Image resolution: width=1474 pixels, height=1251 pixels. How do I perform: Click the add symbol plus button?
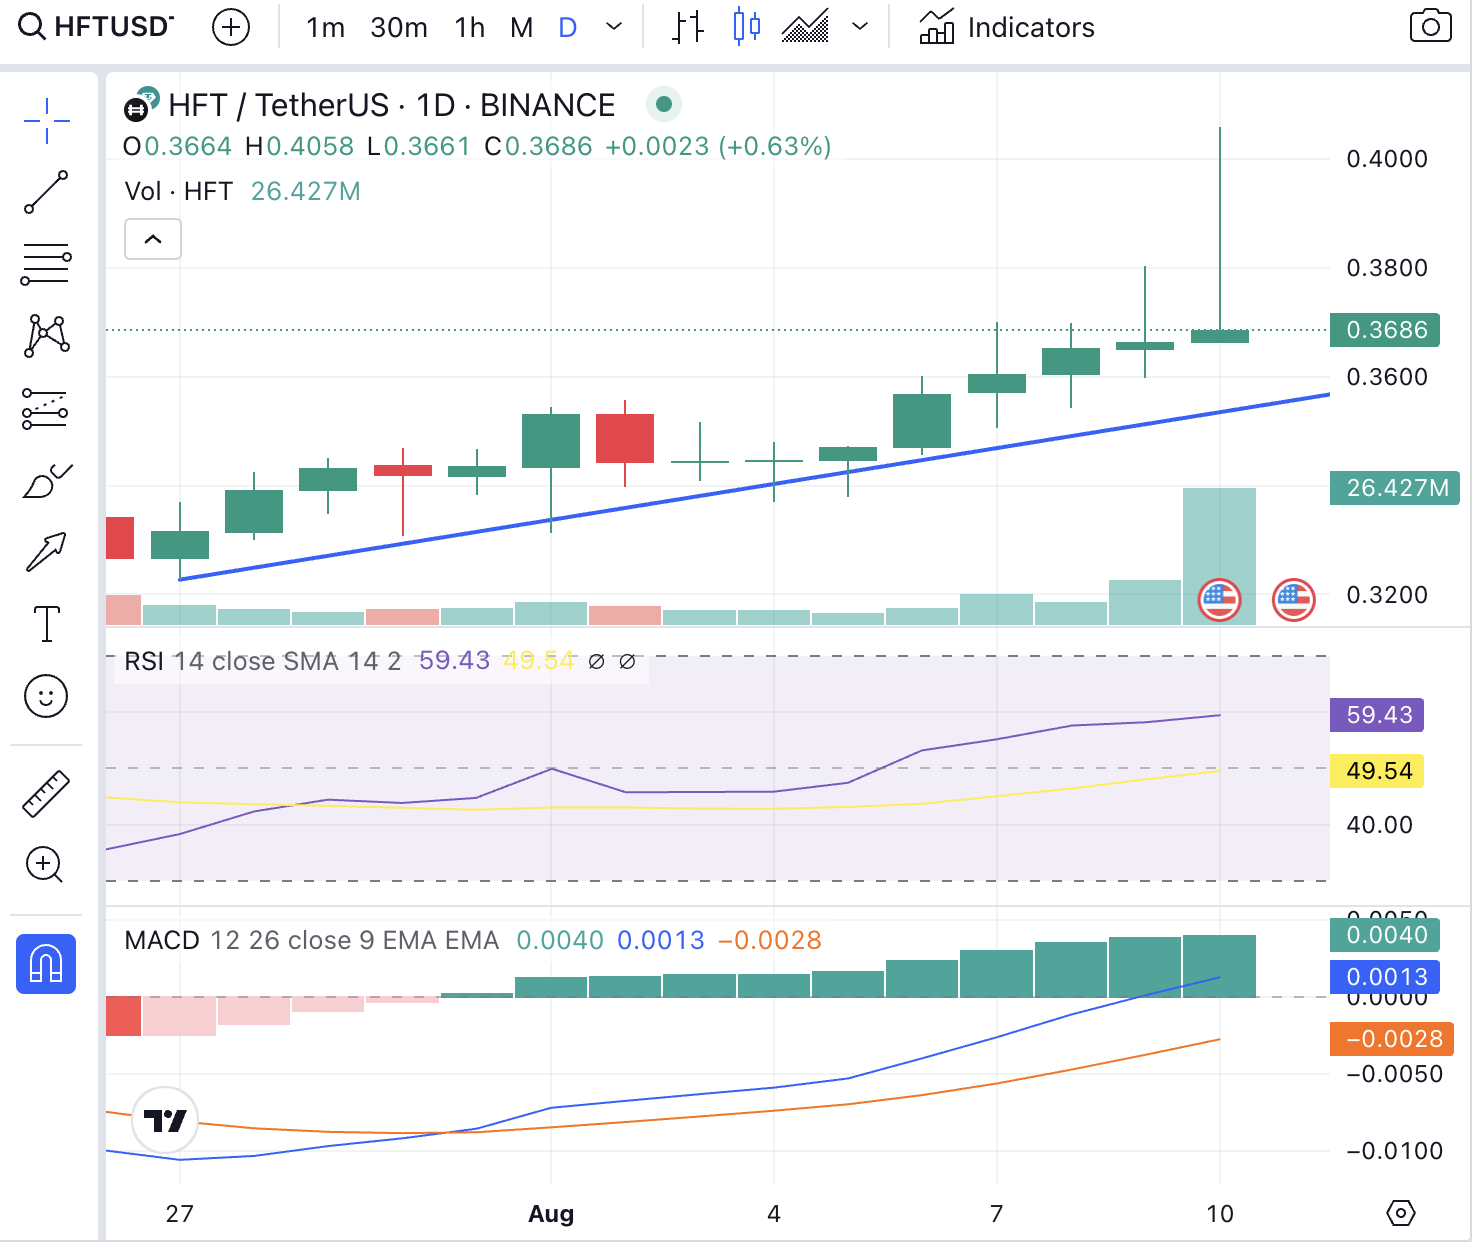231,27
